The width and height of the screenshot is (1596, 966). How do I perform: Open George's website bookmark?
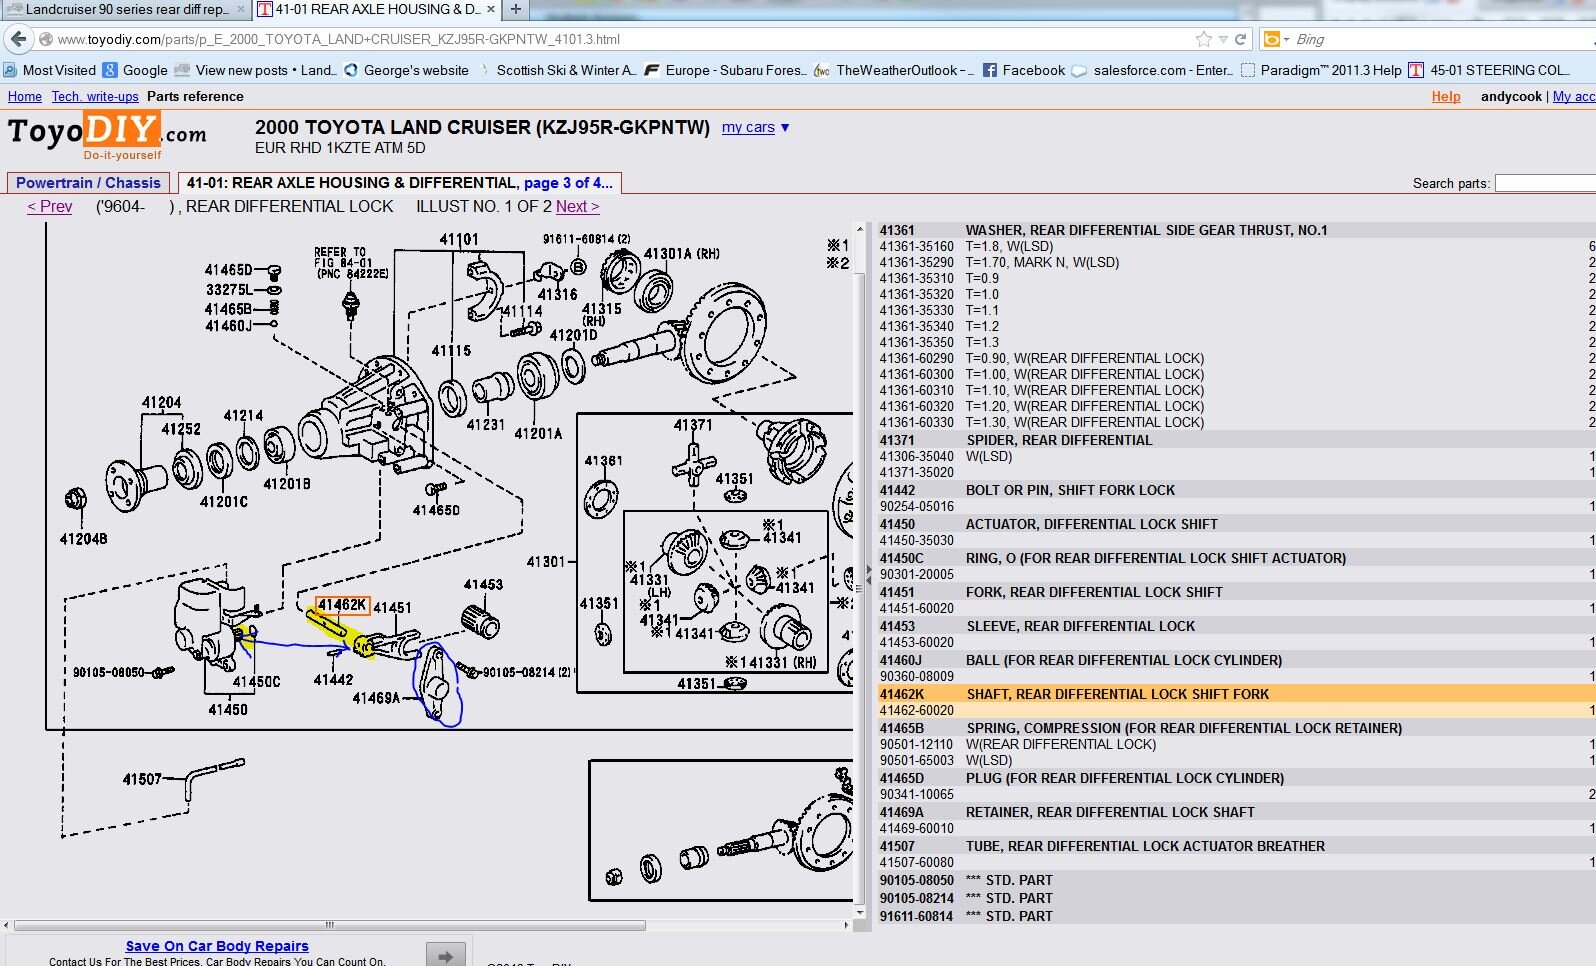click(x=407, y=70)
